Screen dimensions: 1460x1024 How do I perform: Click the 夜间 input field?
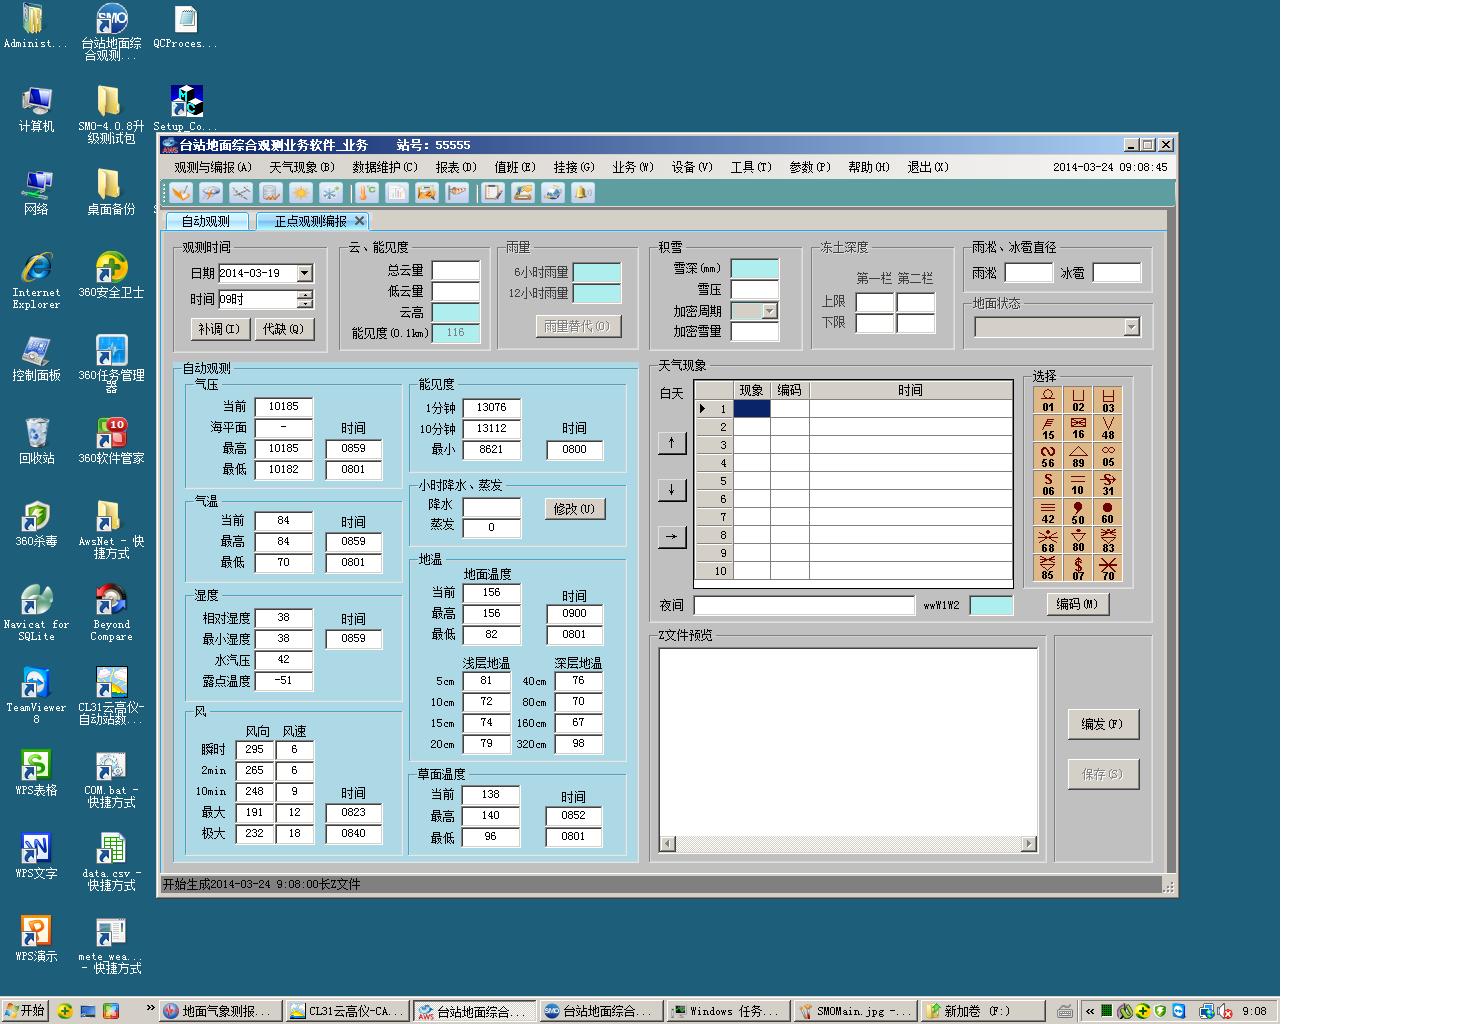click(804, 605)
